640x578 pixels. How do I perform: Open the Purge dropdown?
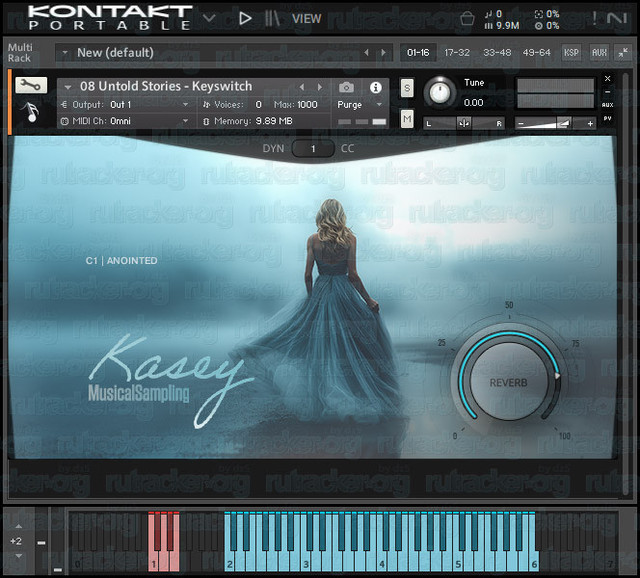tap(360, 104)
